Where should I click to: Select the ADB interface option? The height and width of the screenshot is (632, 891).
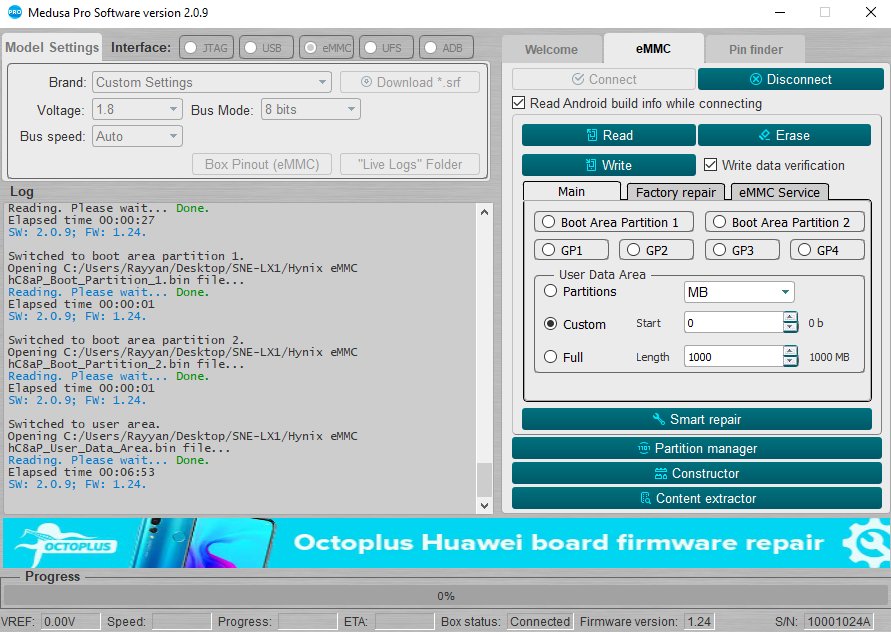pos(447,48)
